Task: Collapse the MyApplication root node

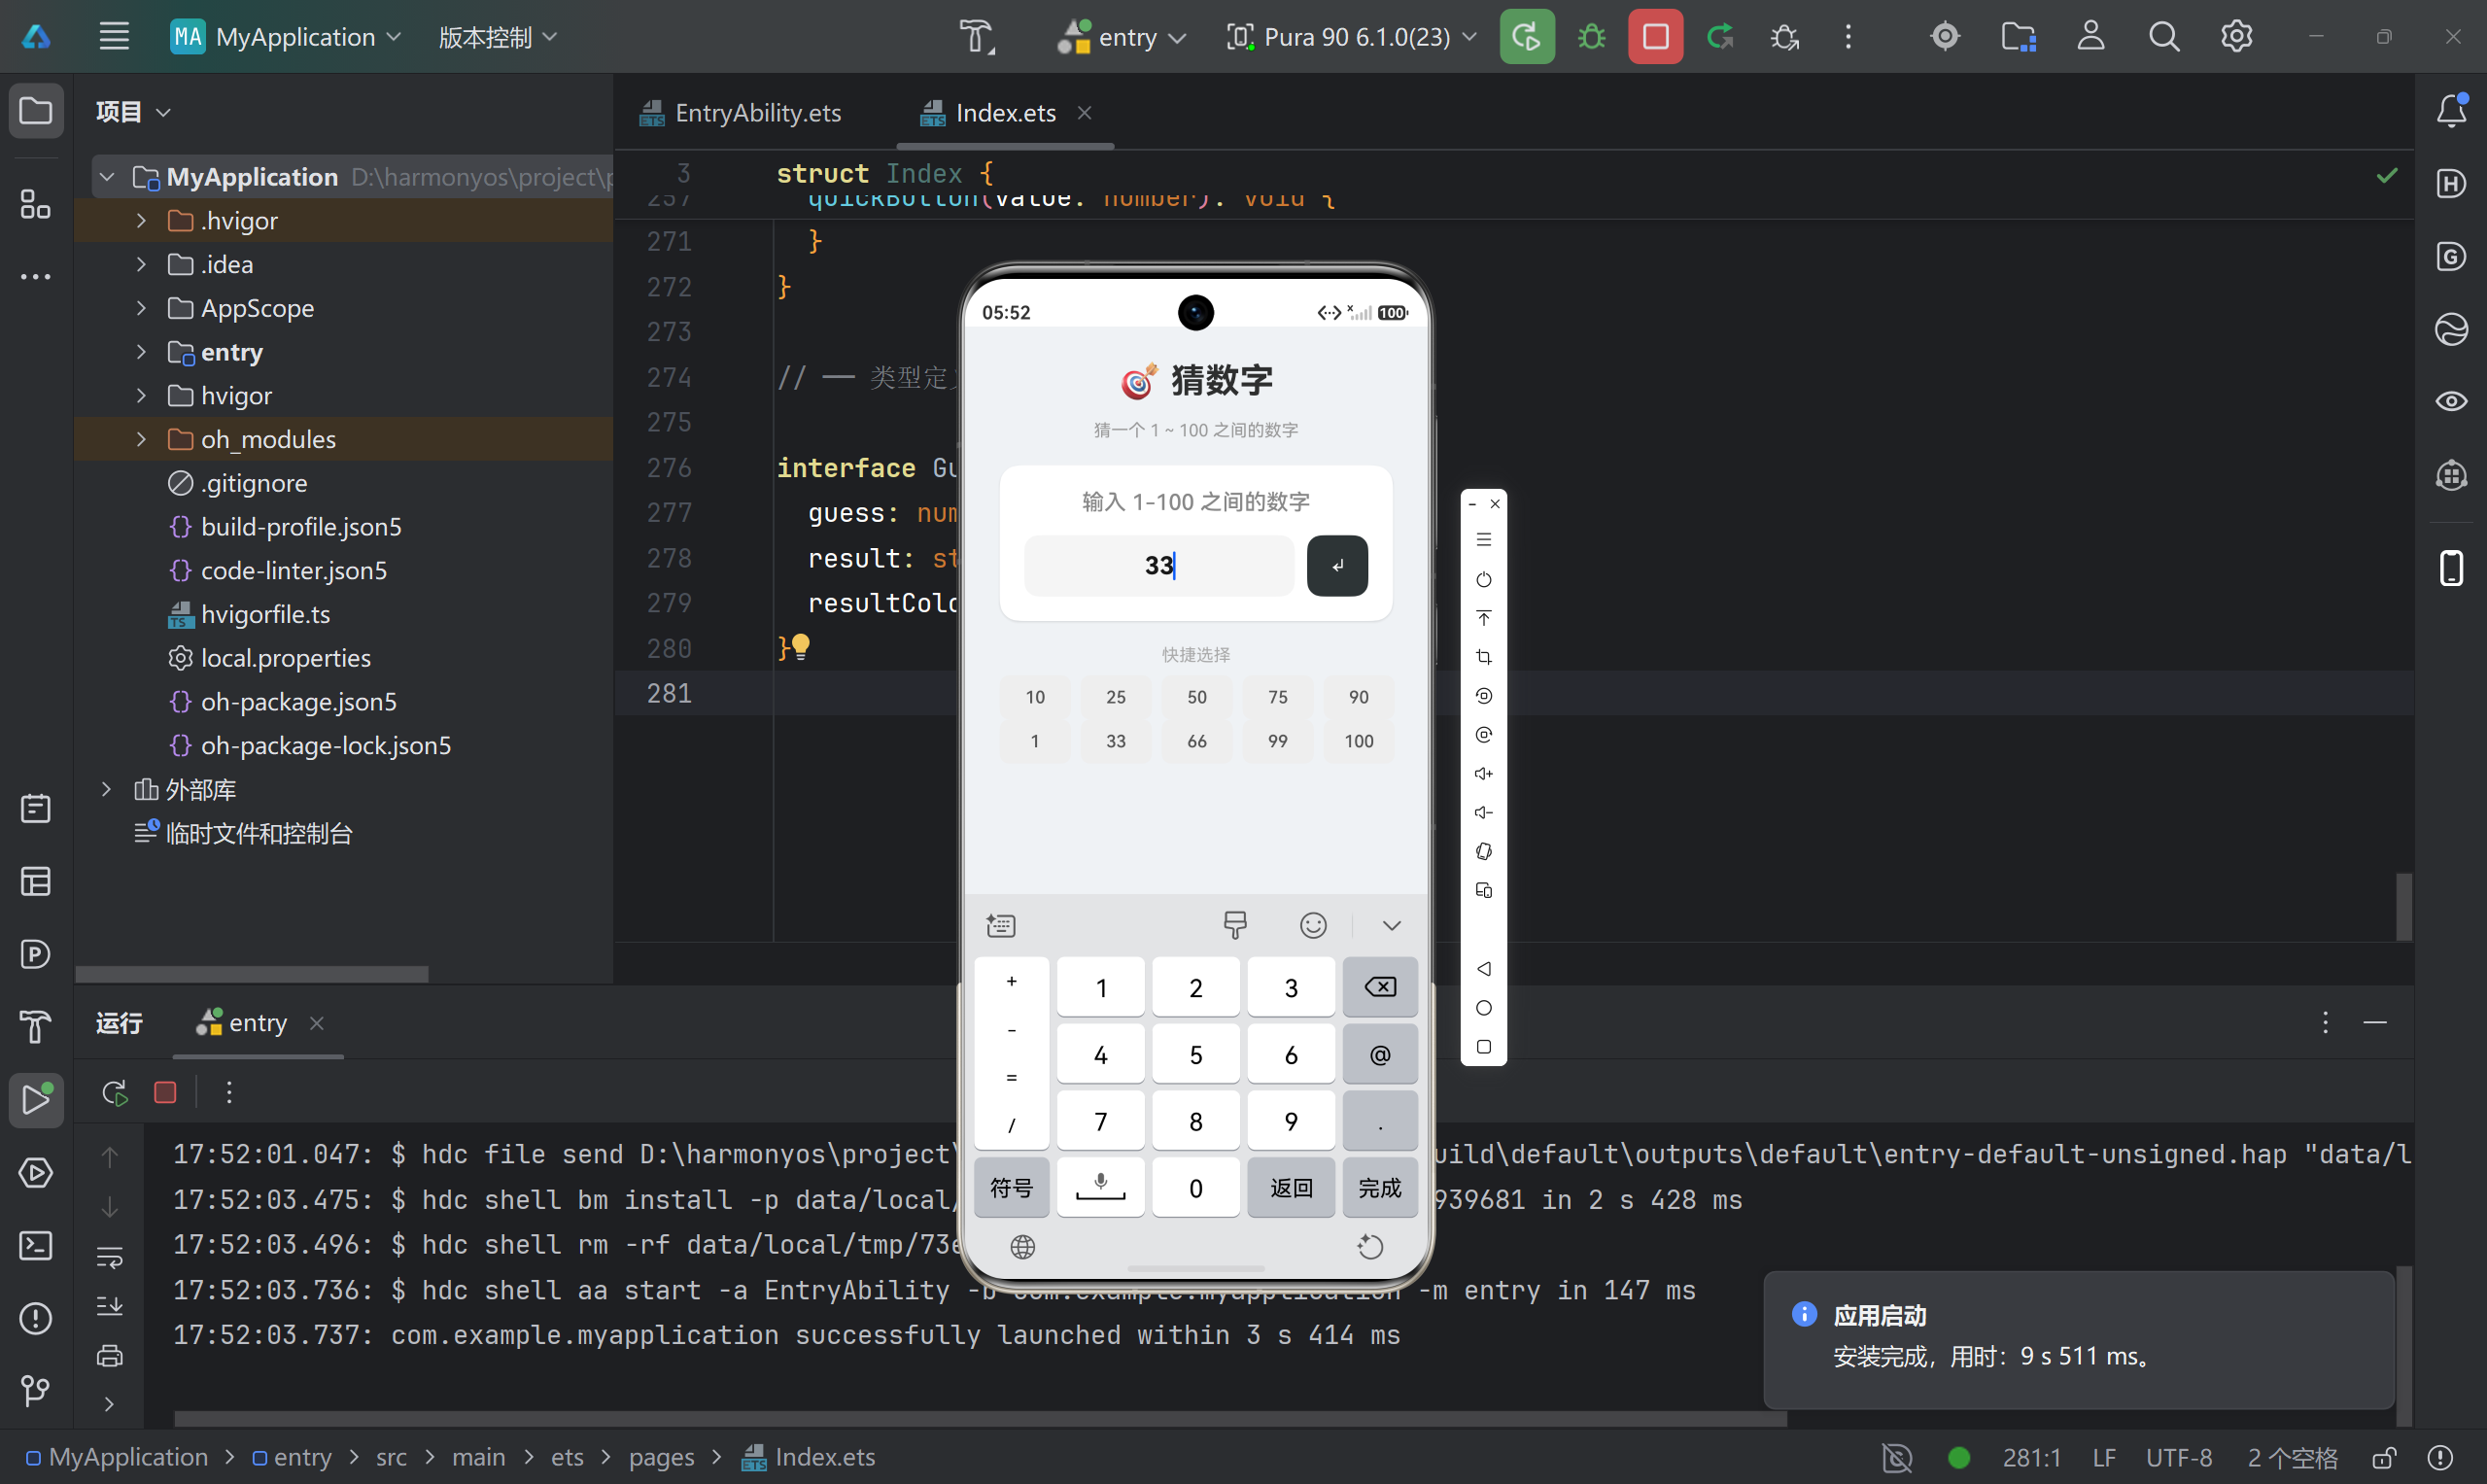Action: [x=107, y=177]
